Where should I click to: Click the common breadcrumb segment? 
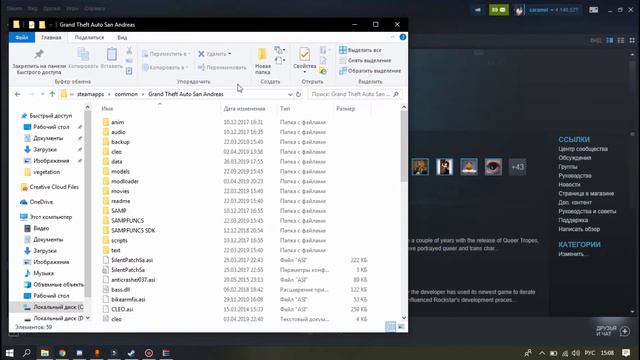pos(126,94)
